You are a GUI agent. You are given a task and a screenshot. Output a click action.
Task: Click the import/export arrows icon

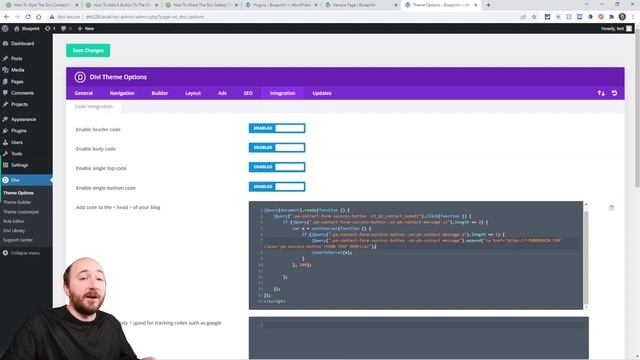tap(601, 93)
